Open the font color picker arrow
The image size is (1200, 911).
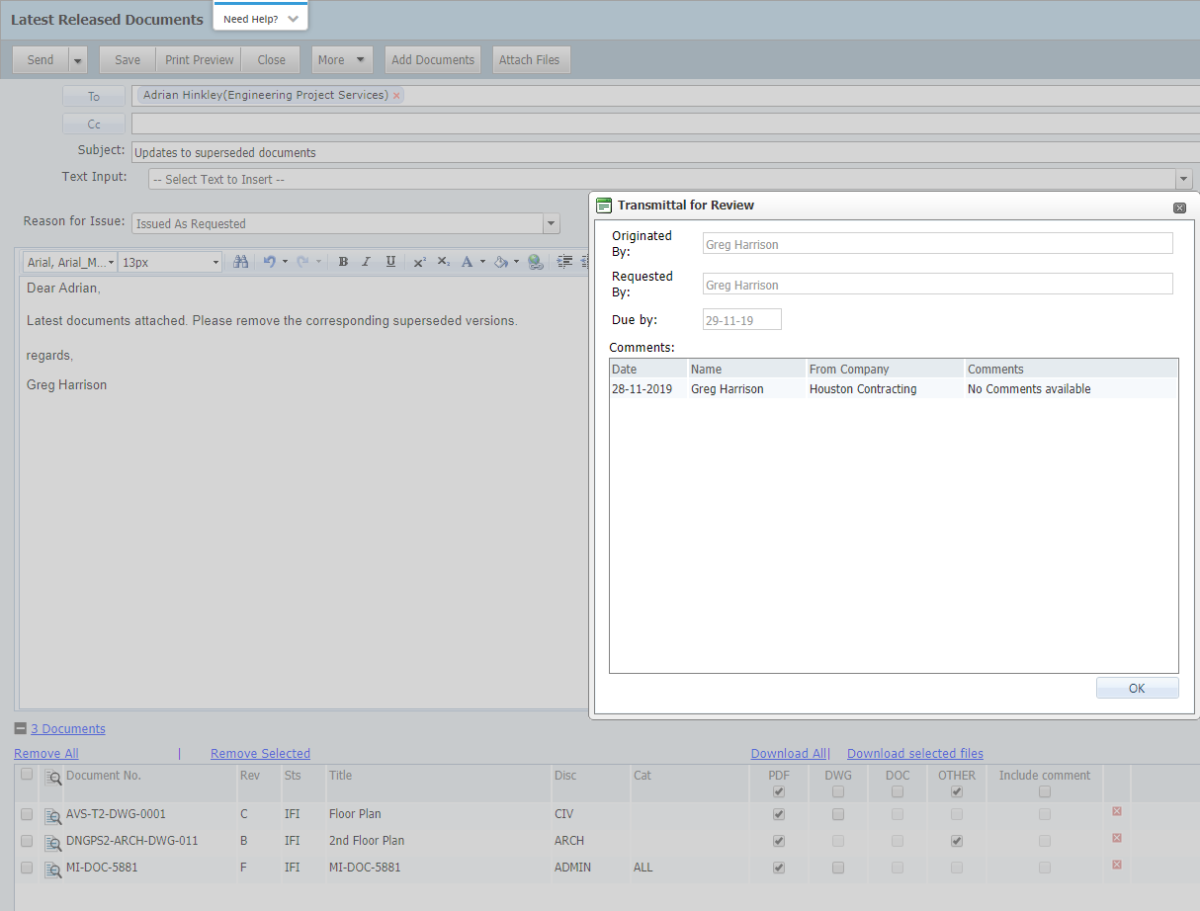click(x=482, y=262)
